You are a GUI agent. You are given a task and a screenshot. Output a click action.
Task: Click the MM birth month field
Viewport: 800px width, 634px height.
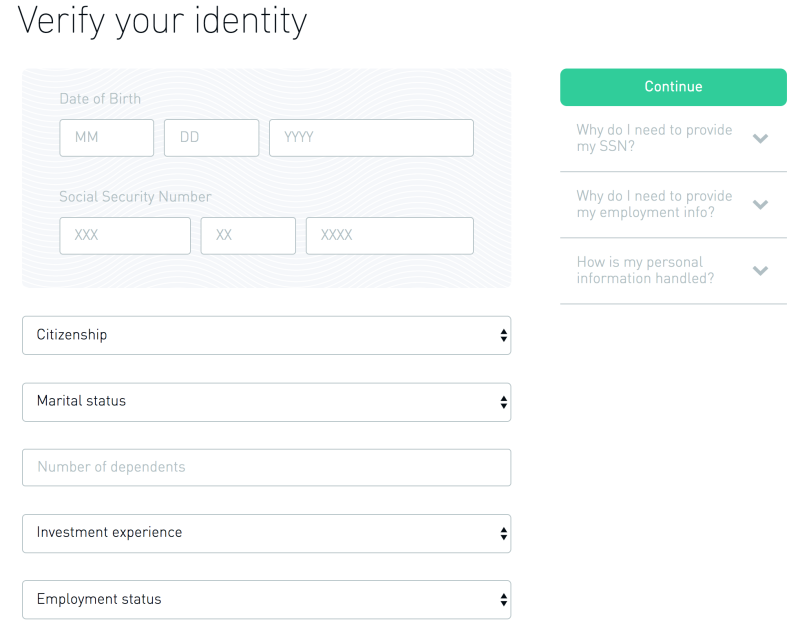pos(107,138)
